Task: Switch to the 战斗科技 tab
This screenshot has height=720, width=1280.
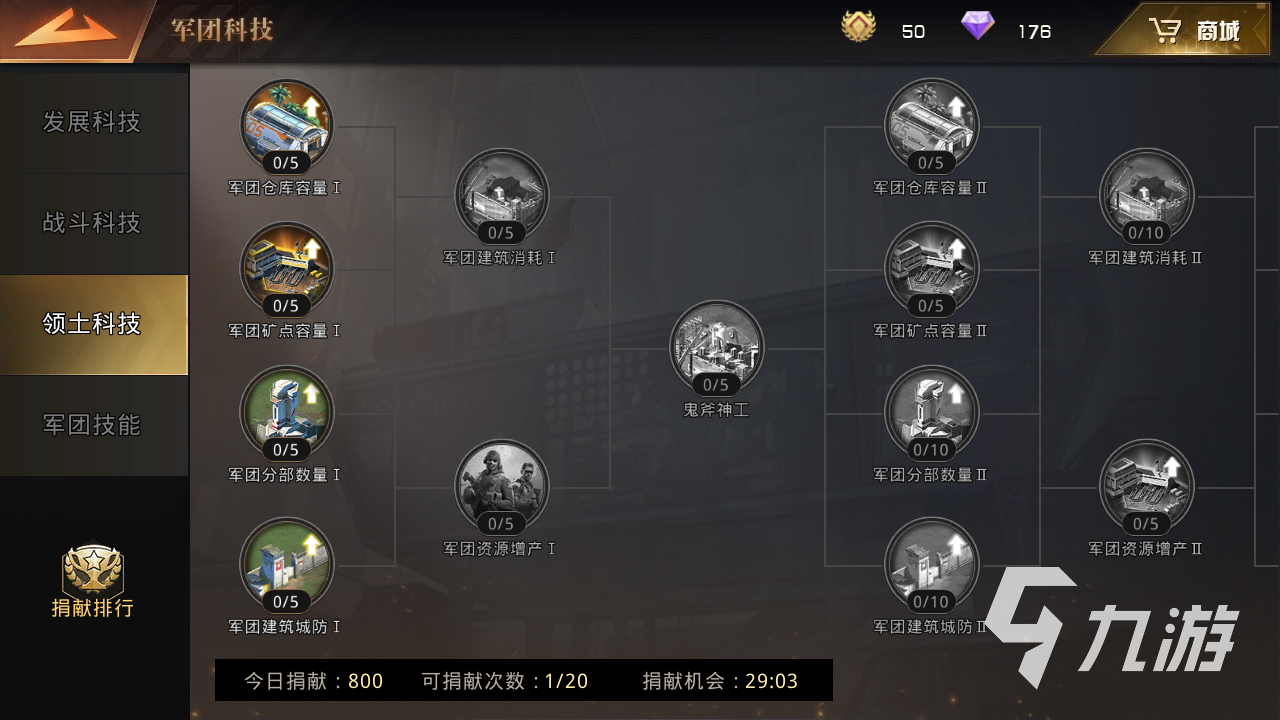Action: click(x=94, y=223)
